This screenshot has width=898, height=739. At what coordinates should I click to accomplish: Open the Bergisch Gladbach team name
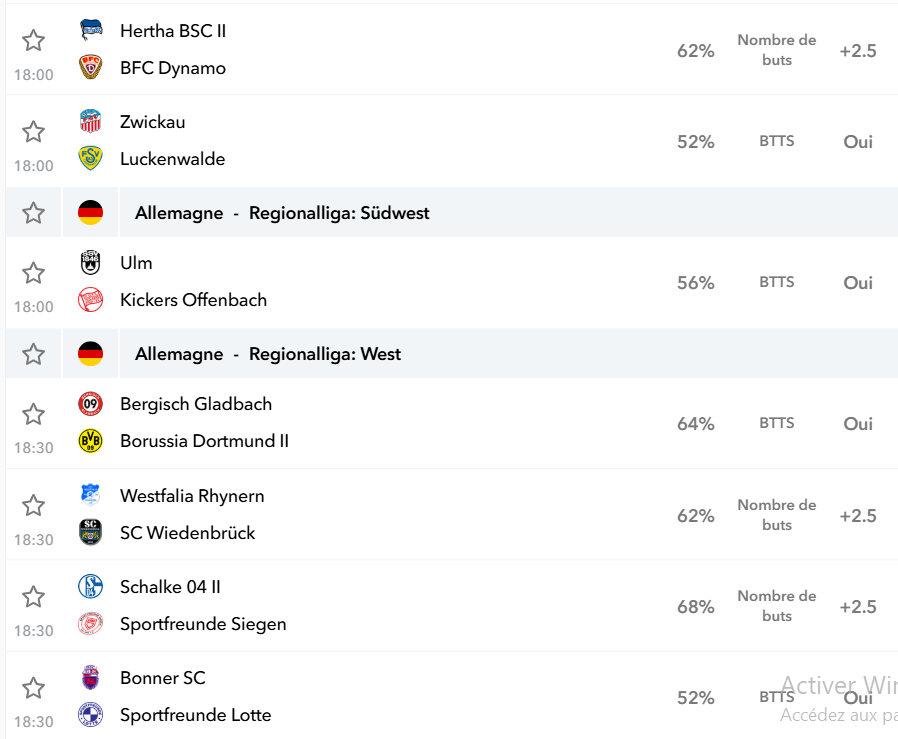(x=196, y=404)
